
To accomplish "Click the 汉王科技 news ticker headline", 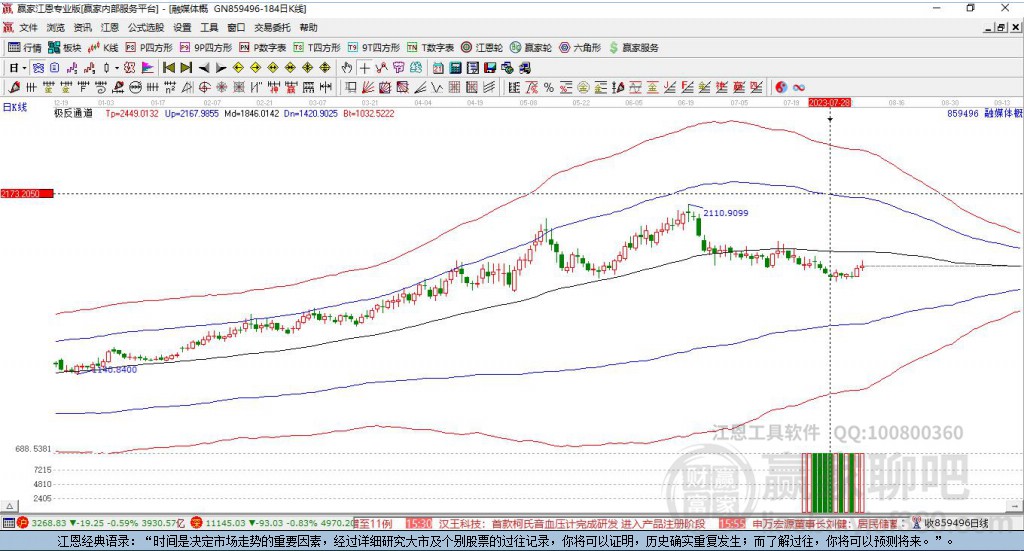I will click(x=572, y=523).
